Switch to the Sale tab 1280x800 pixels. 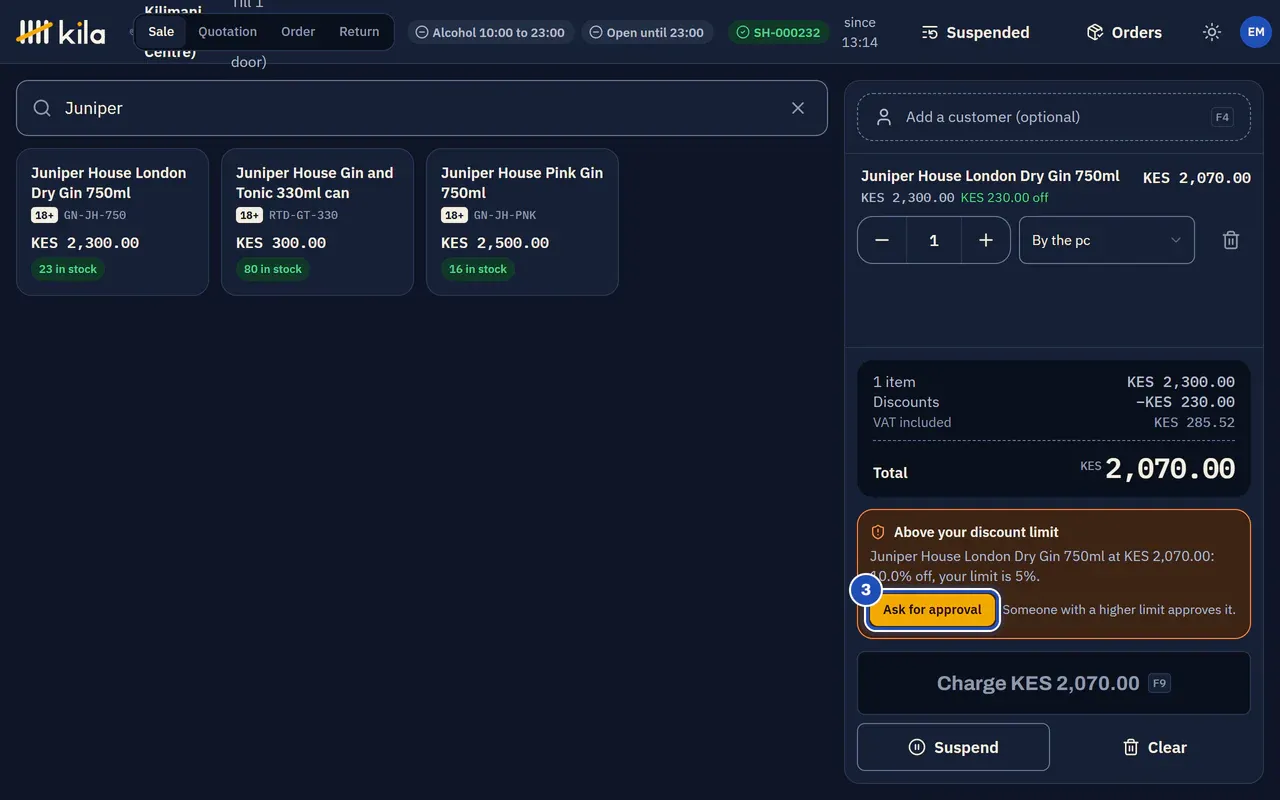tap(161, 32)
